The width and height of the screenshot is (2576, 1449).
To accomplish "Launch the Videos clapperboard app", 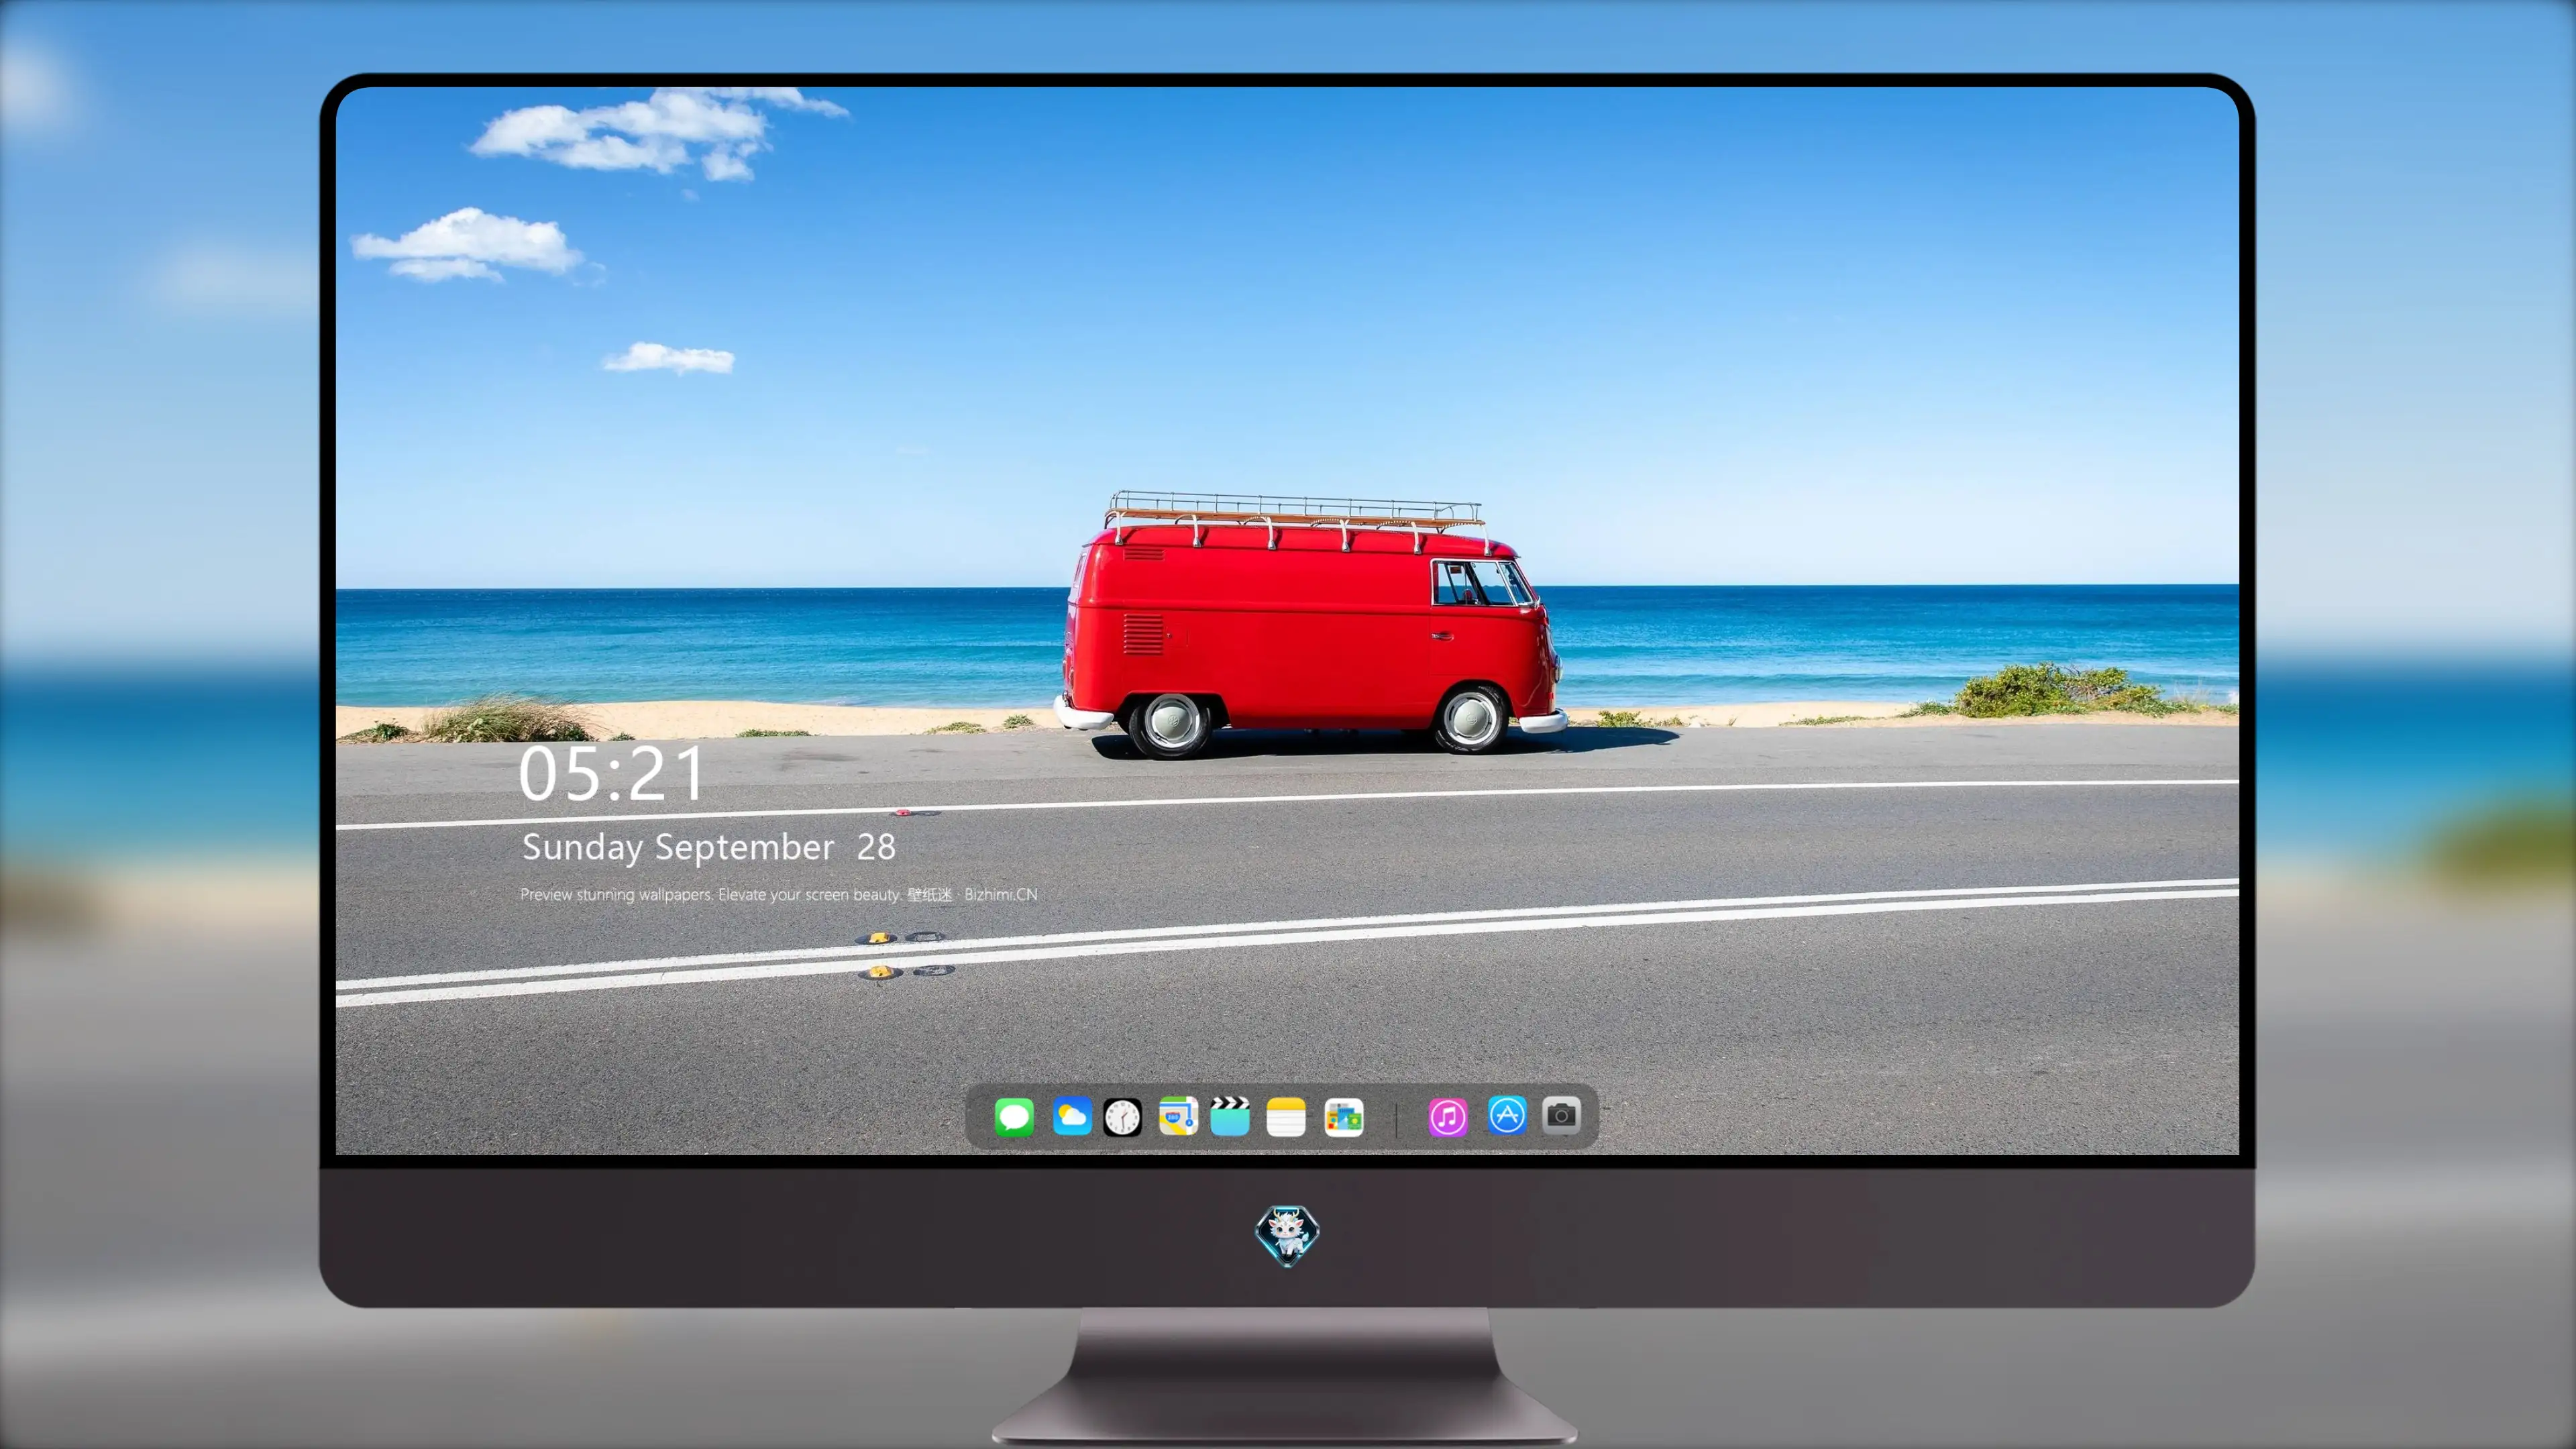I will (1230, 1116).
